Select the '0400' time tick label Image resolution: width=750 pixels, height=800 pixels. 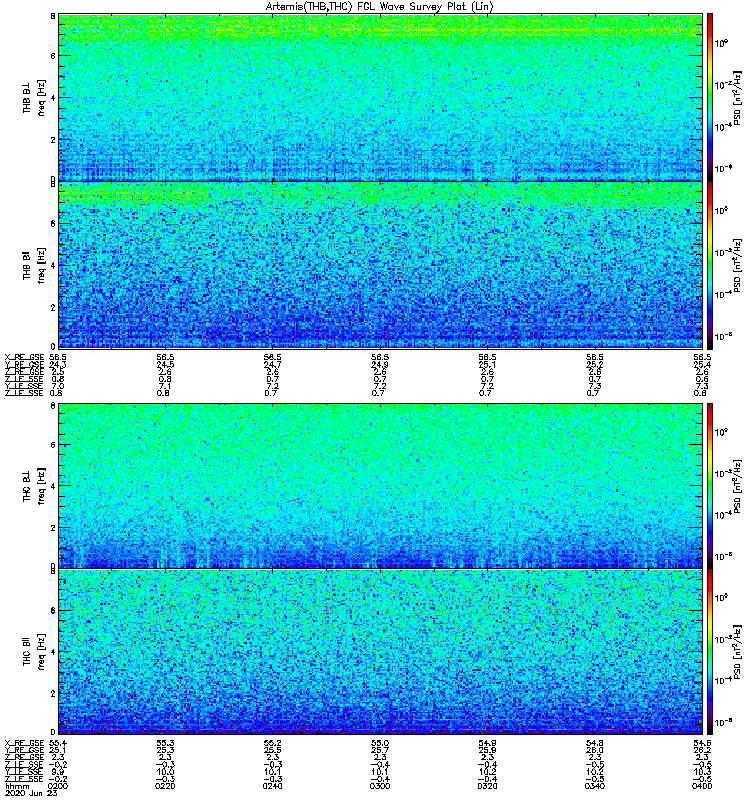pos(703,786)
